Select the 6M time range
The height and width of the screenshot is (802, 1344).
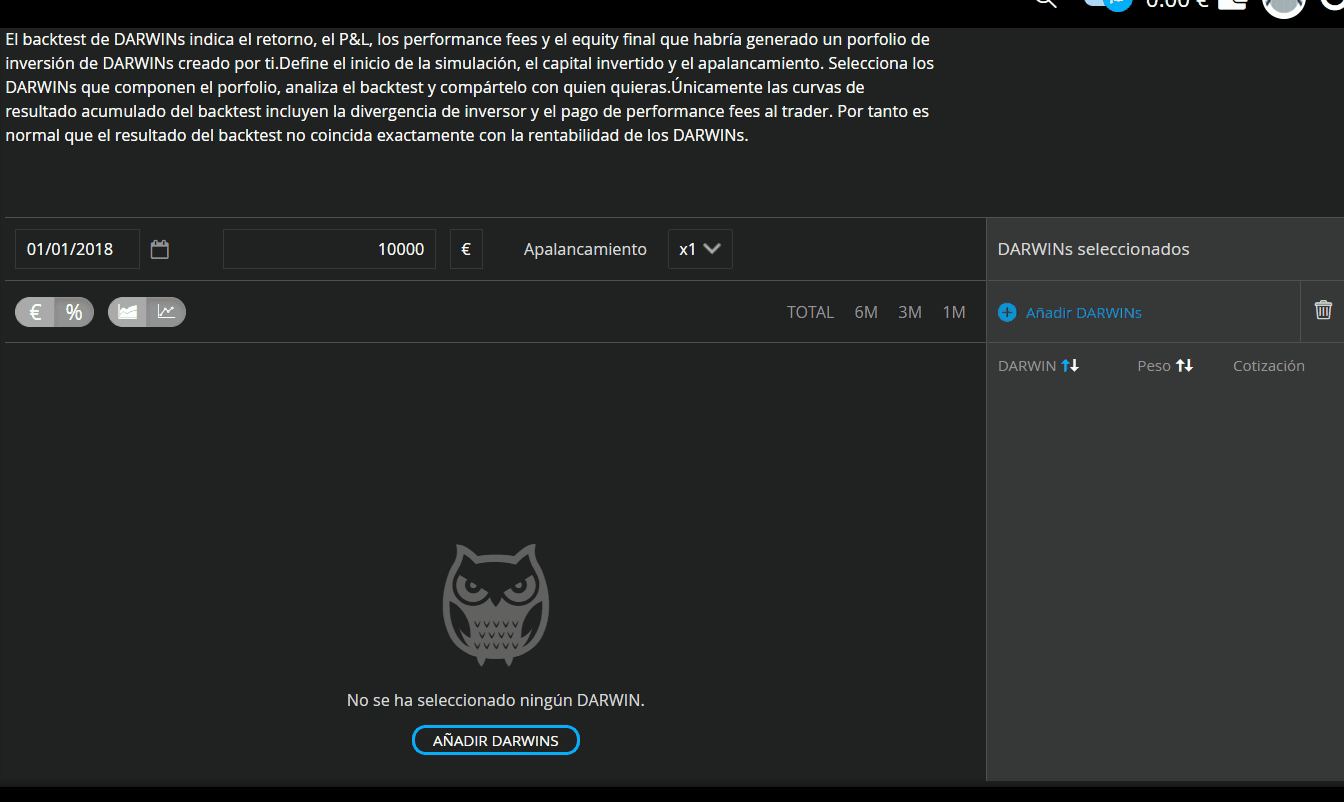(866, 312)
